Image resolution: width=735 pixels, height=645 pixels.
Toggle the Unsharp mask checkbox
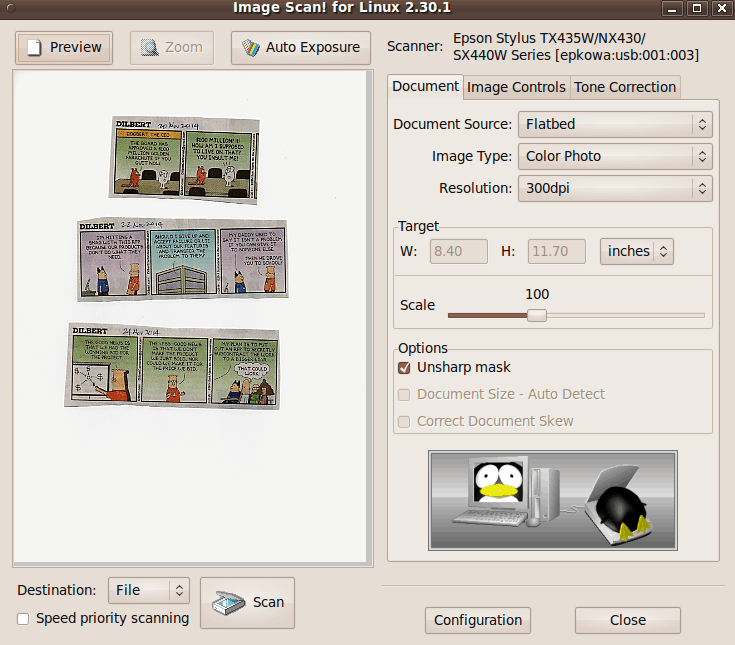tap(404, 368)
